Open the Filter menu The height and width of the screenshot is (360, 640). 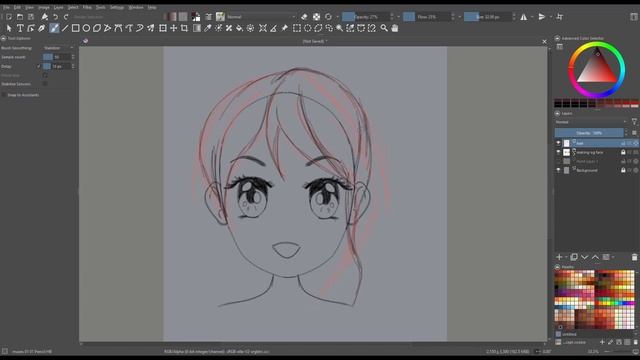(87, 7)
